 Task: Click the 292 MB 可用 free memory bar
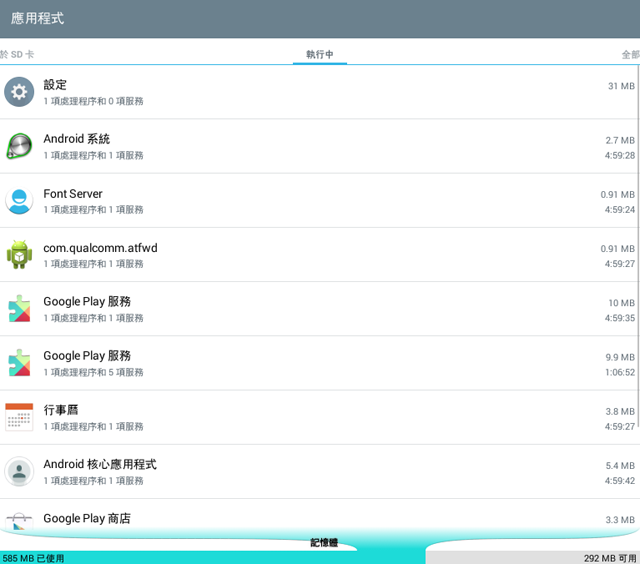[x=533, y=558]
